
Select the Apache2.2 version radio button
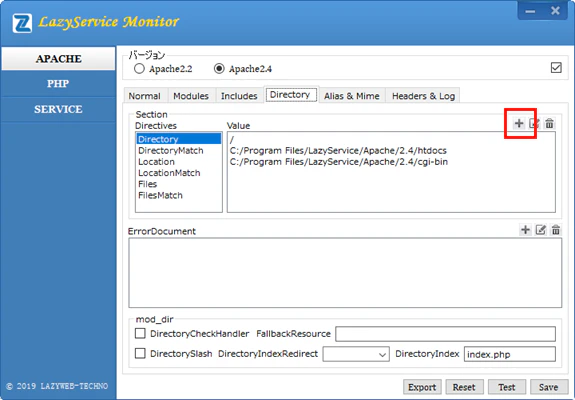pos(139,69)
